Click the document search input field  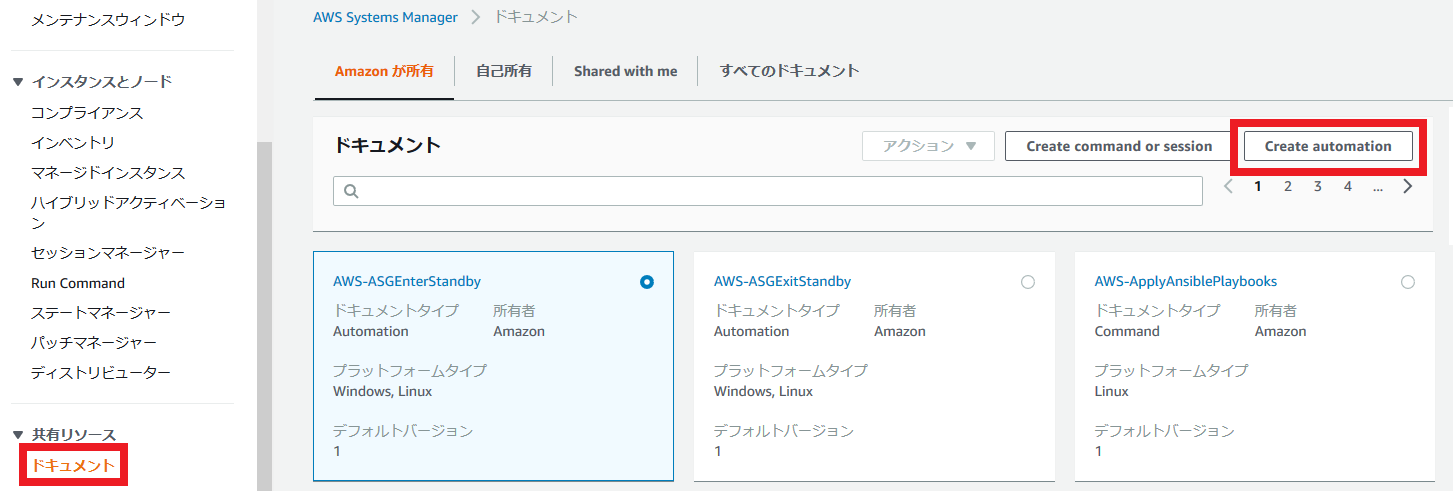768,191
